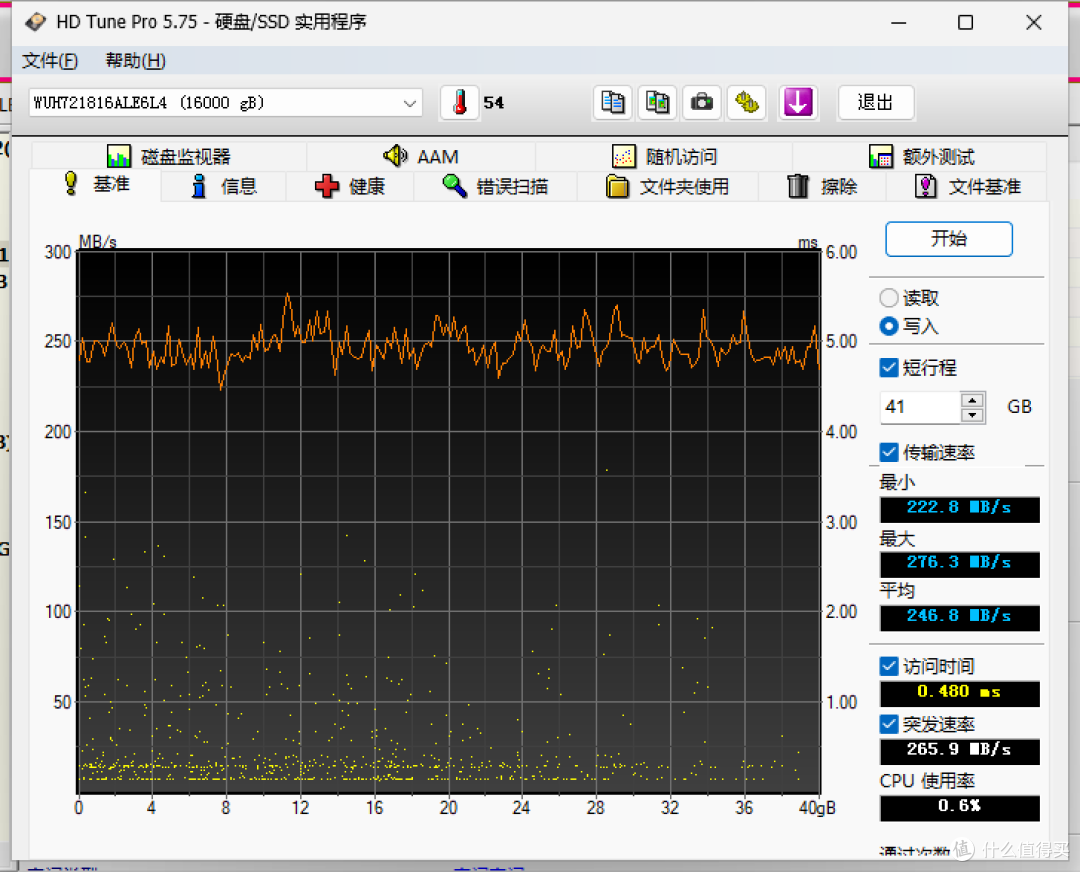Open the Extra Tests tab (额外测试)
The height and width of the screenshot is (872, 1080).
point(921,156)
